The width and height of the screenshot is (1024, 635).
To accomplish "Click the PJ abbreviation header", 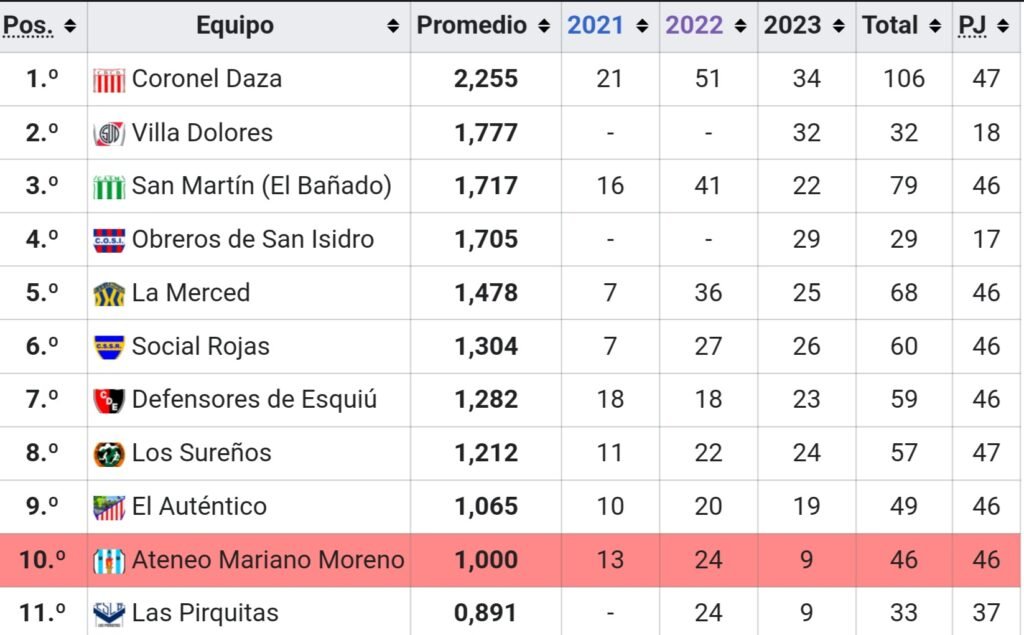I will (x=972, y=25).
